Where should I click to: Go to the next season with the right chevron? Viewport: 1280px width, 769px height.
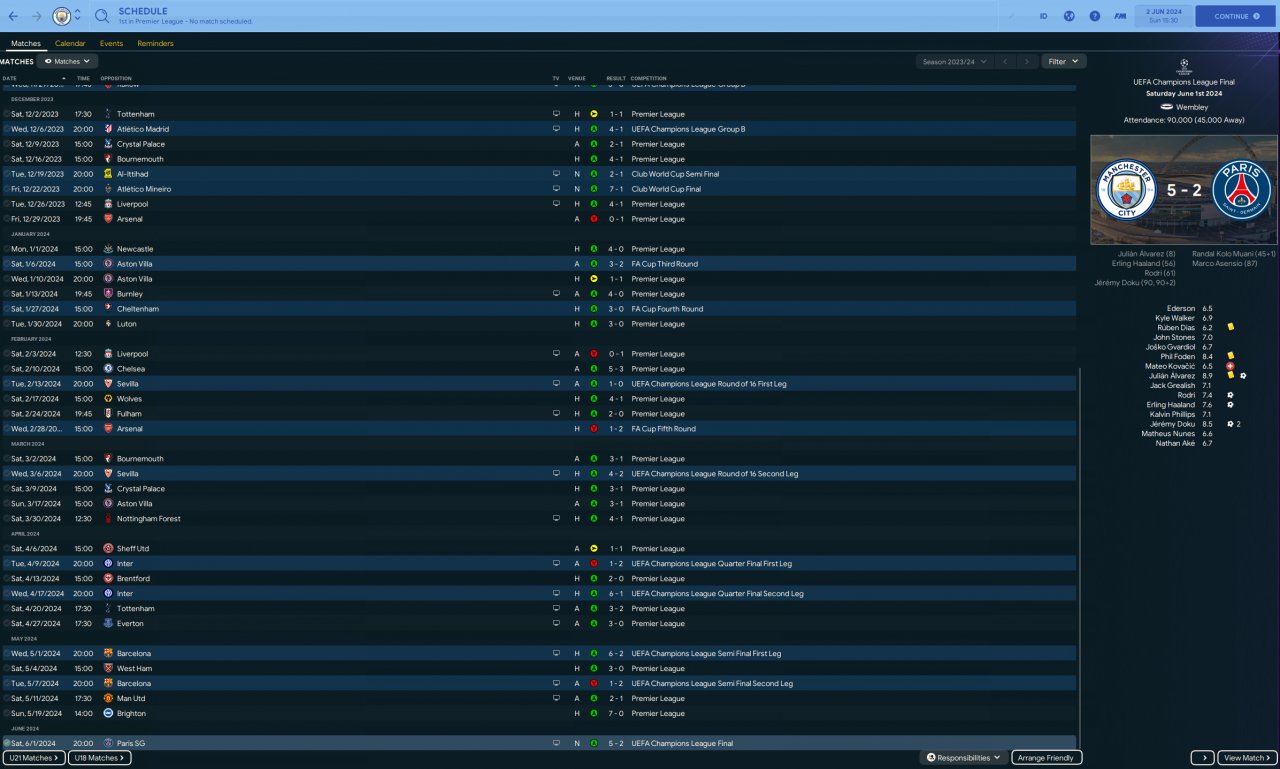point(1028,62)
